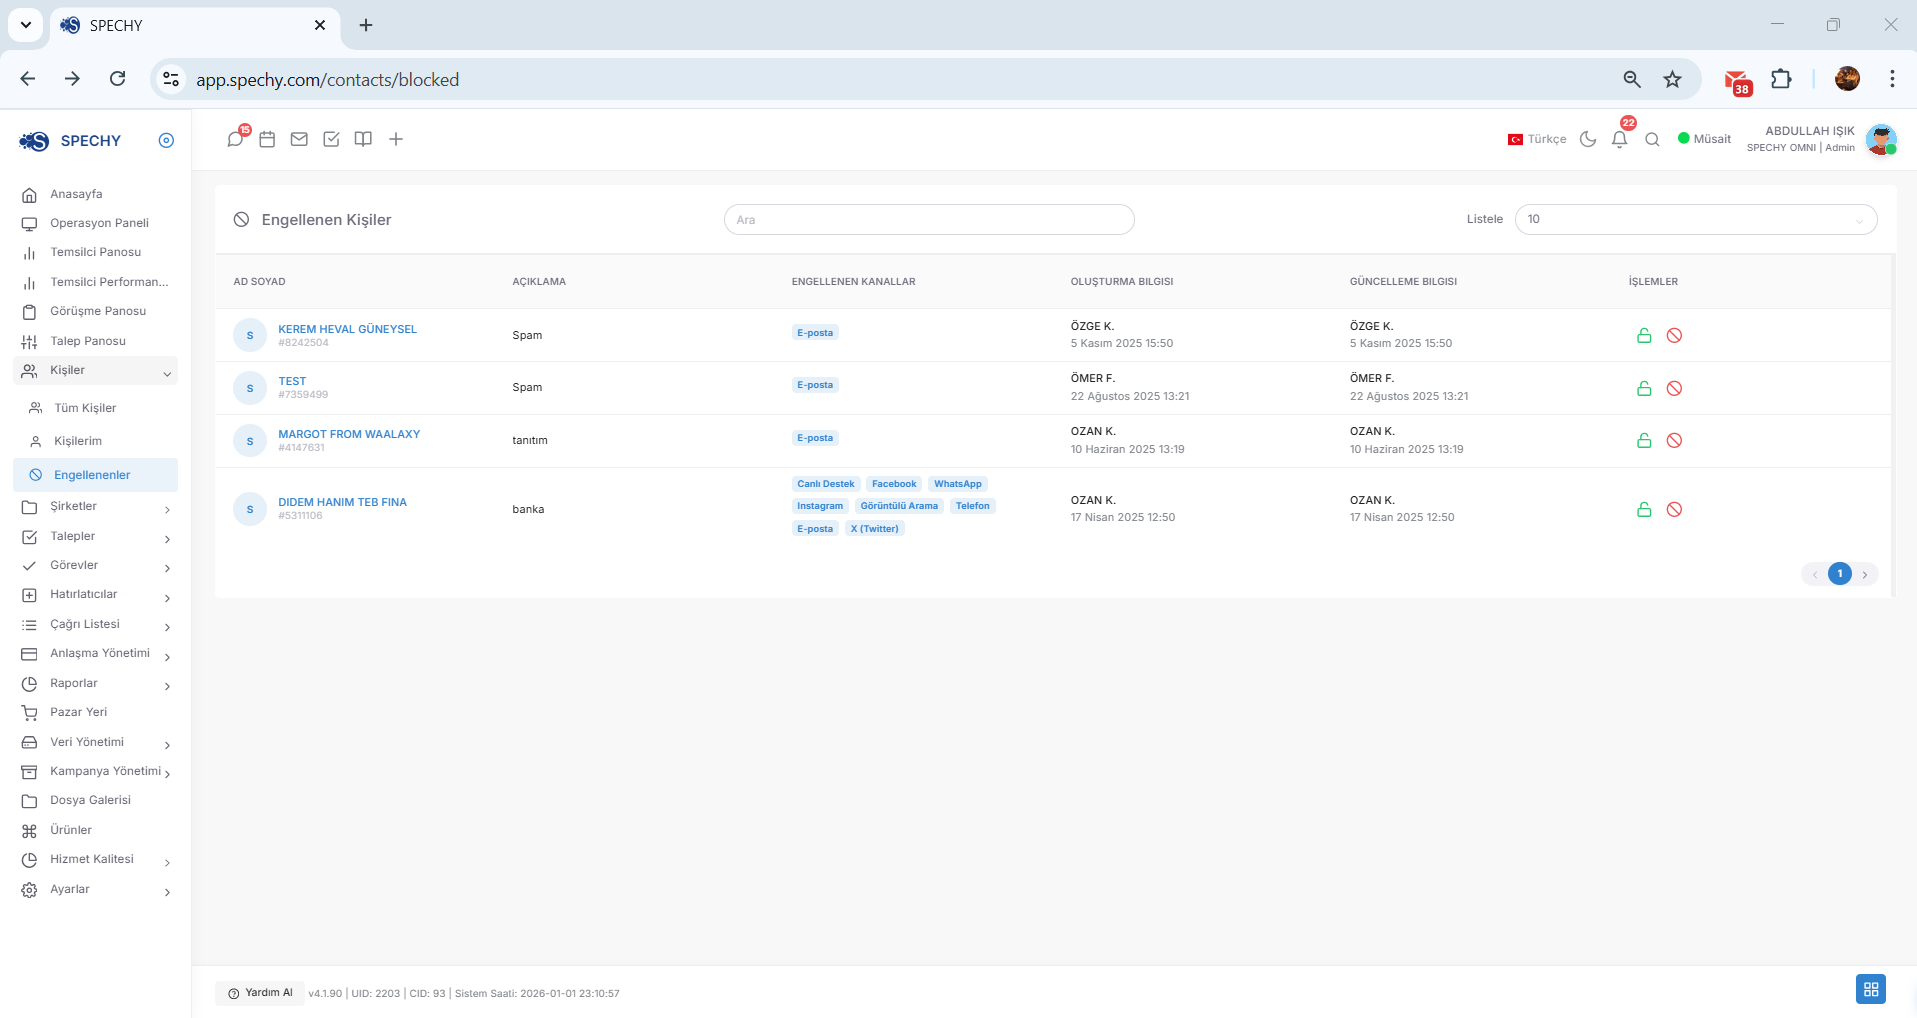Expand the Hizmet Kalitesi sidebar section

96,860
